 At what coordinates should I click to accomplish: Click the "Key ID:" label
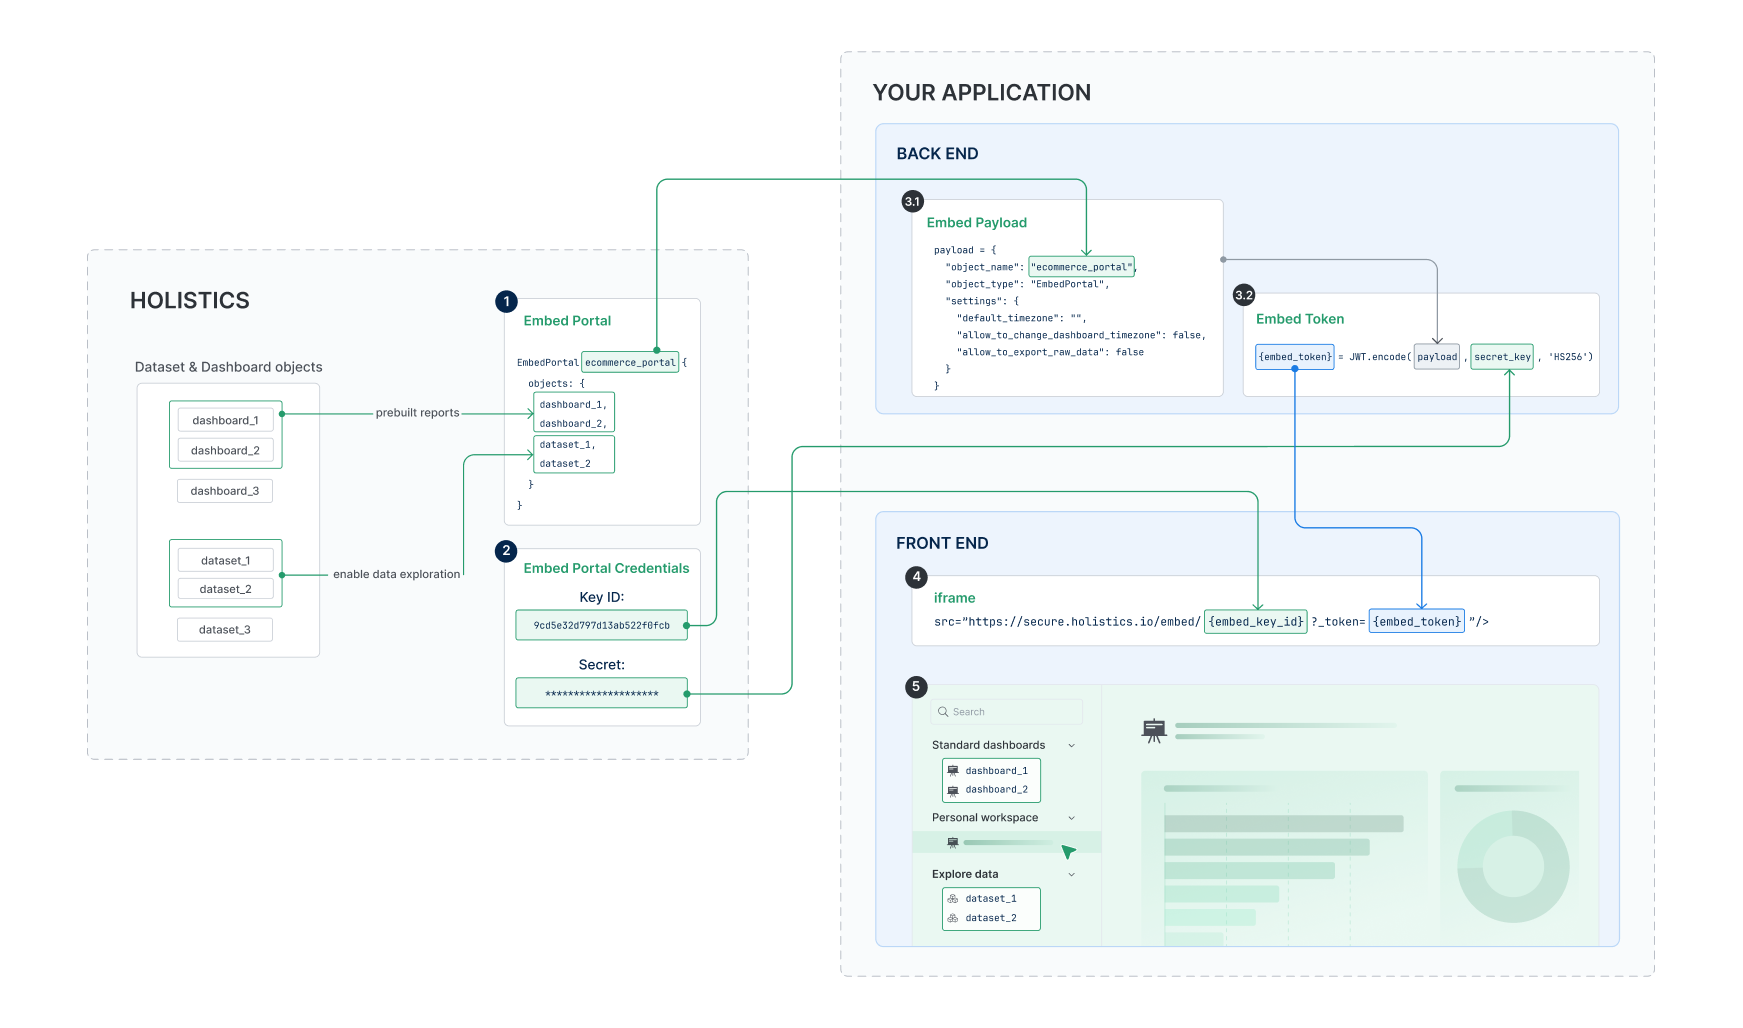click(x=602, y=597)
